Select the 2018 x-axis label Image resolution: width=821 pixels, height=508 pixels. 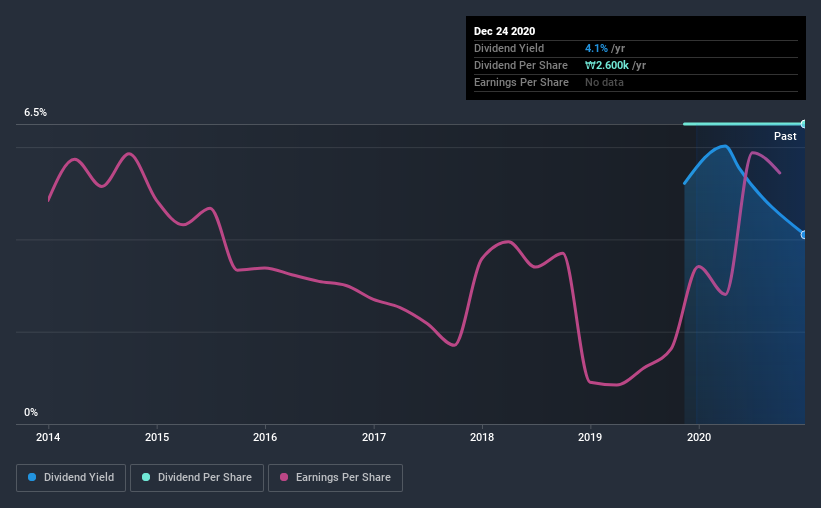482,437
